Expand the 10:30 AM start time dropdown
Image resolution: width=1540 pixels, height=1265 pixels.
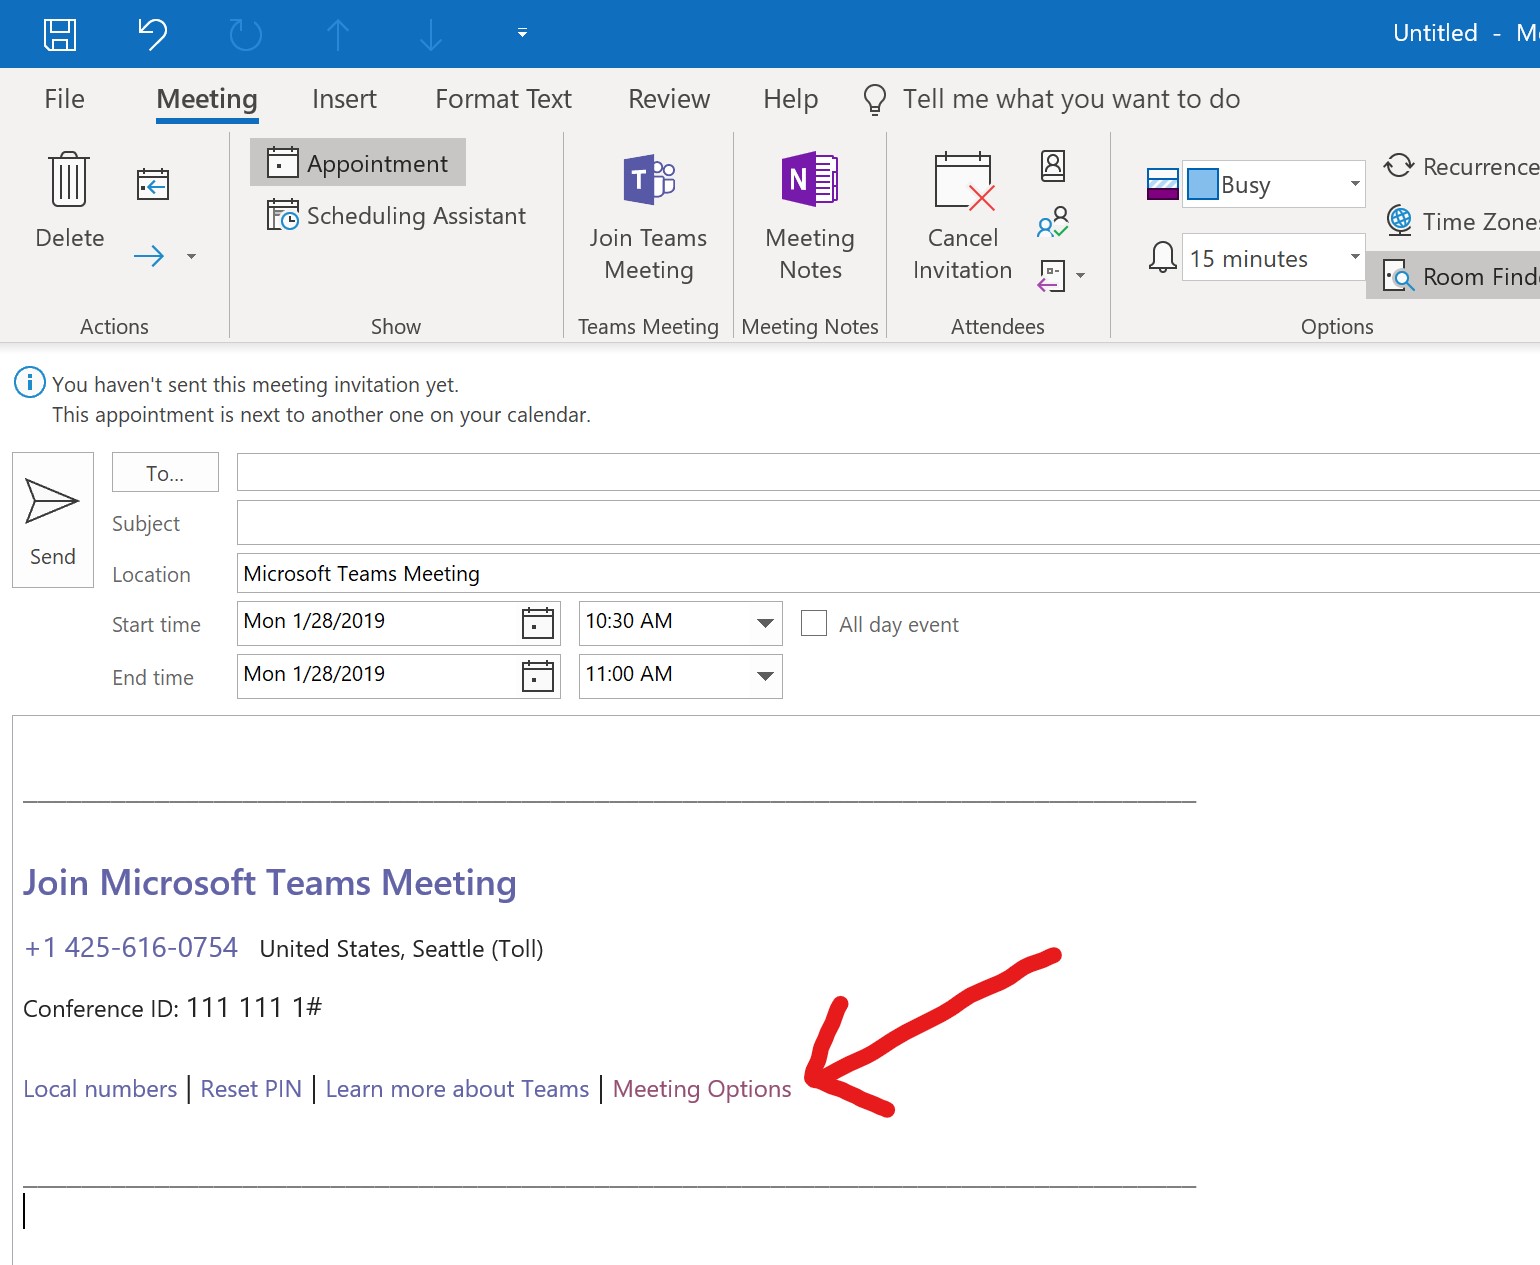click(x=765, y=623)
